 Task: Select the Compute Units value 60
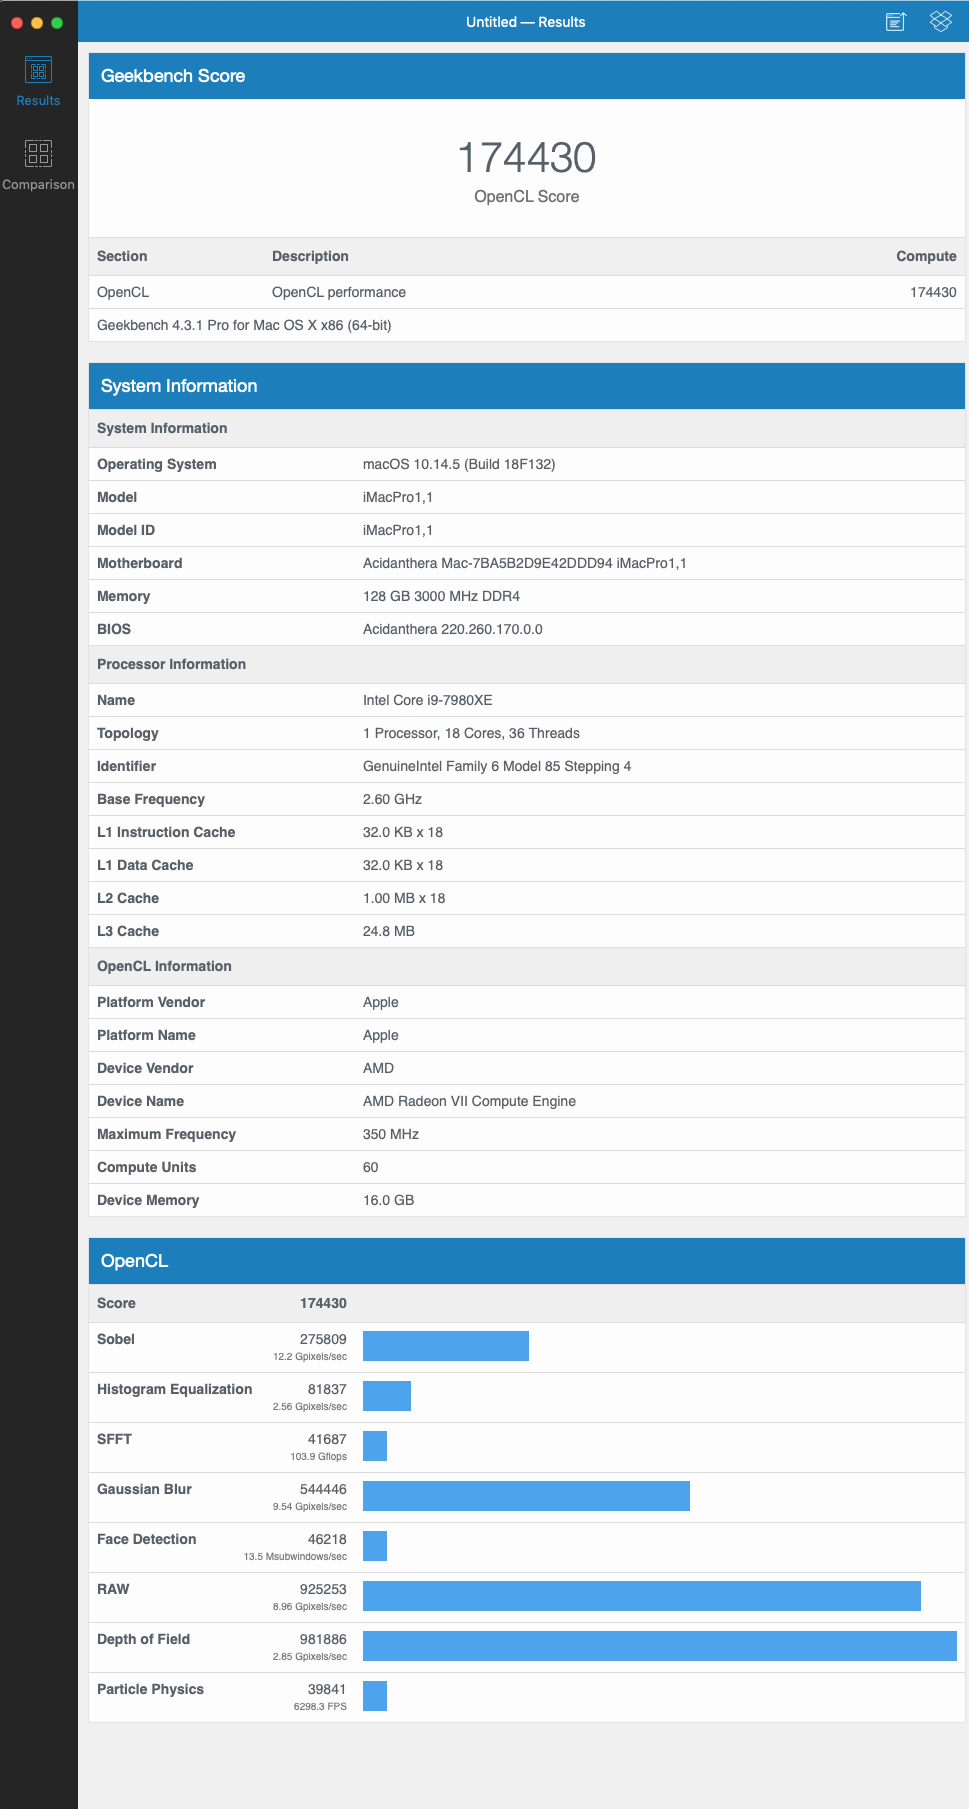click(x=371, y=1167)
